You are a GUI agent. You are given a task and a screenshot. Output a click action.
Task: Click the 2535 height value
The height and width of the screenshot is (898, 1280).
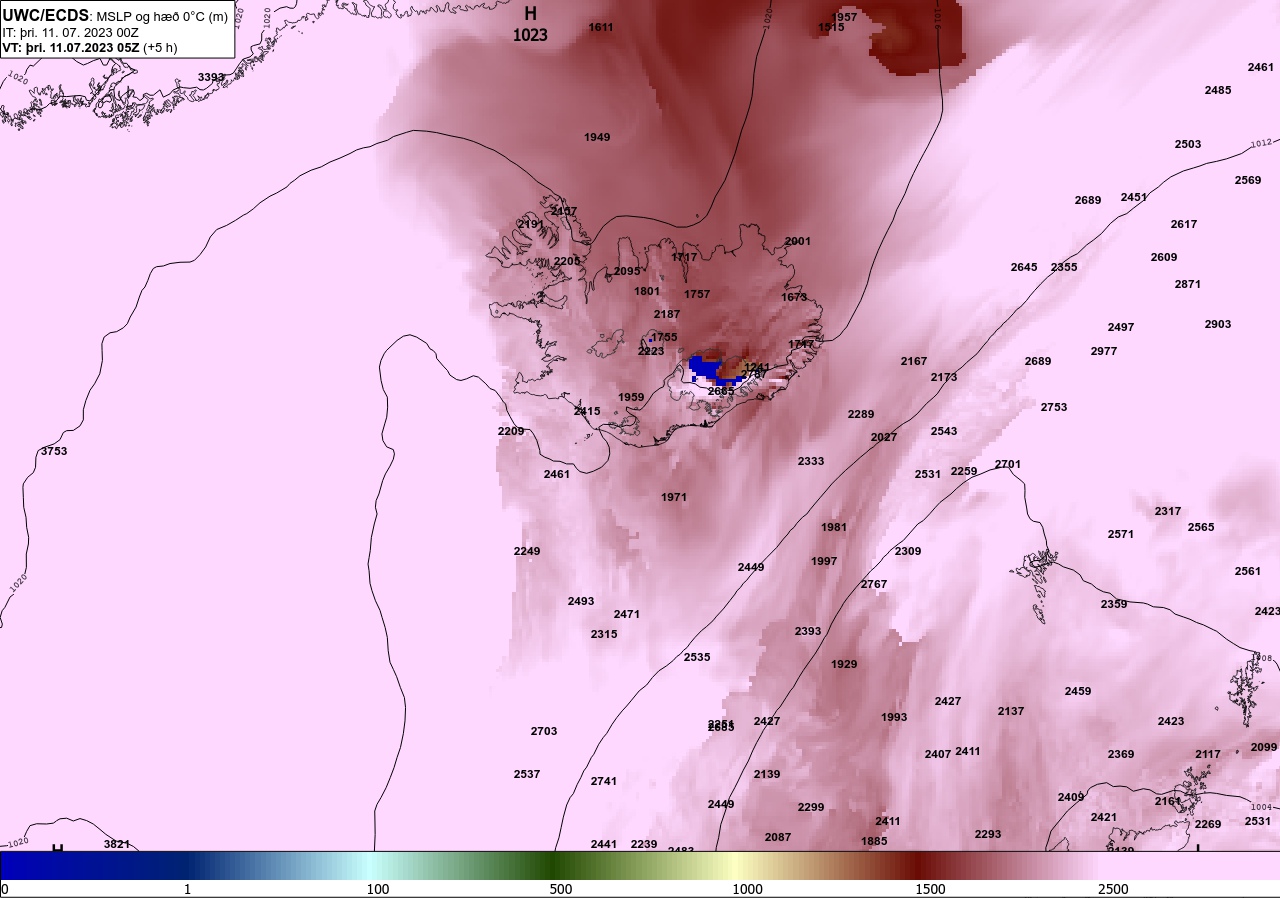coord(697,657)
